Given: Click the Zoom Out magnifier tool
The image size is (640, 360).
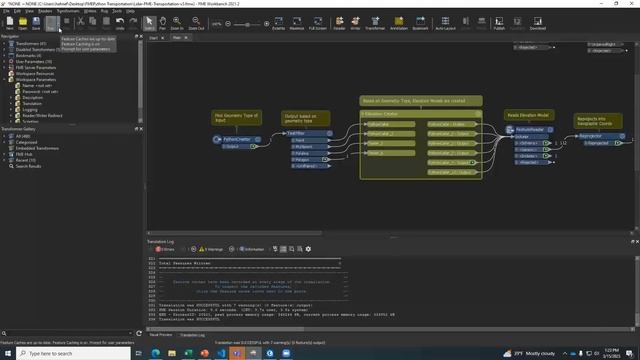Looking at the screenshot, I should pos(196,23).
